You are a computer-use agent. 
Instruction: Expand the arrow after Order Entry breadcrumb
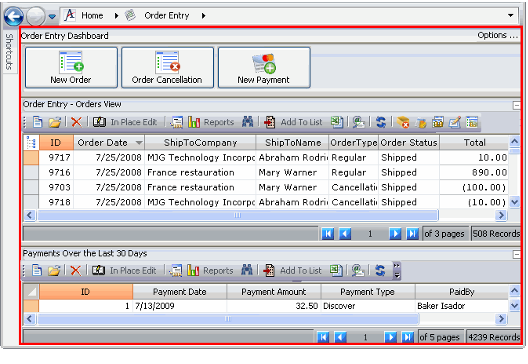coord(203,15)
